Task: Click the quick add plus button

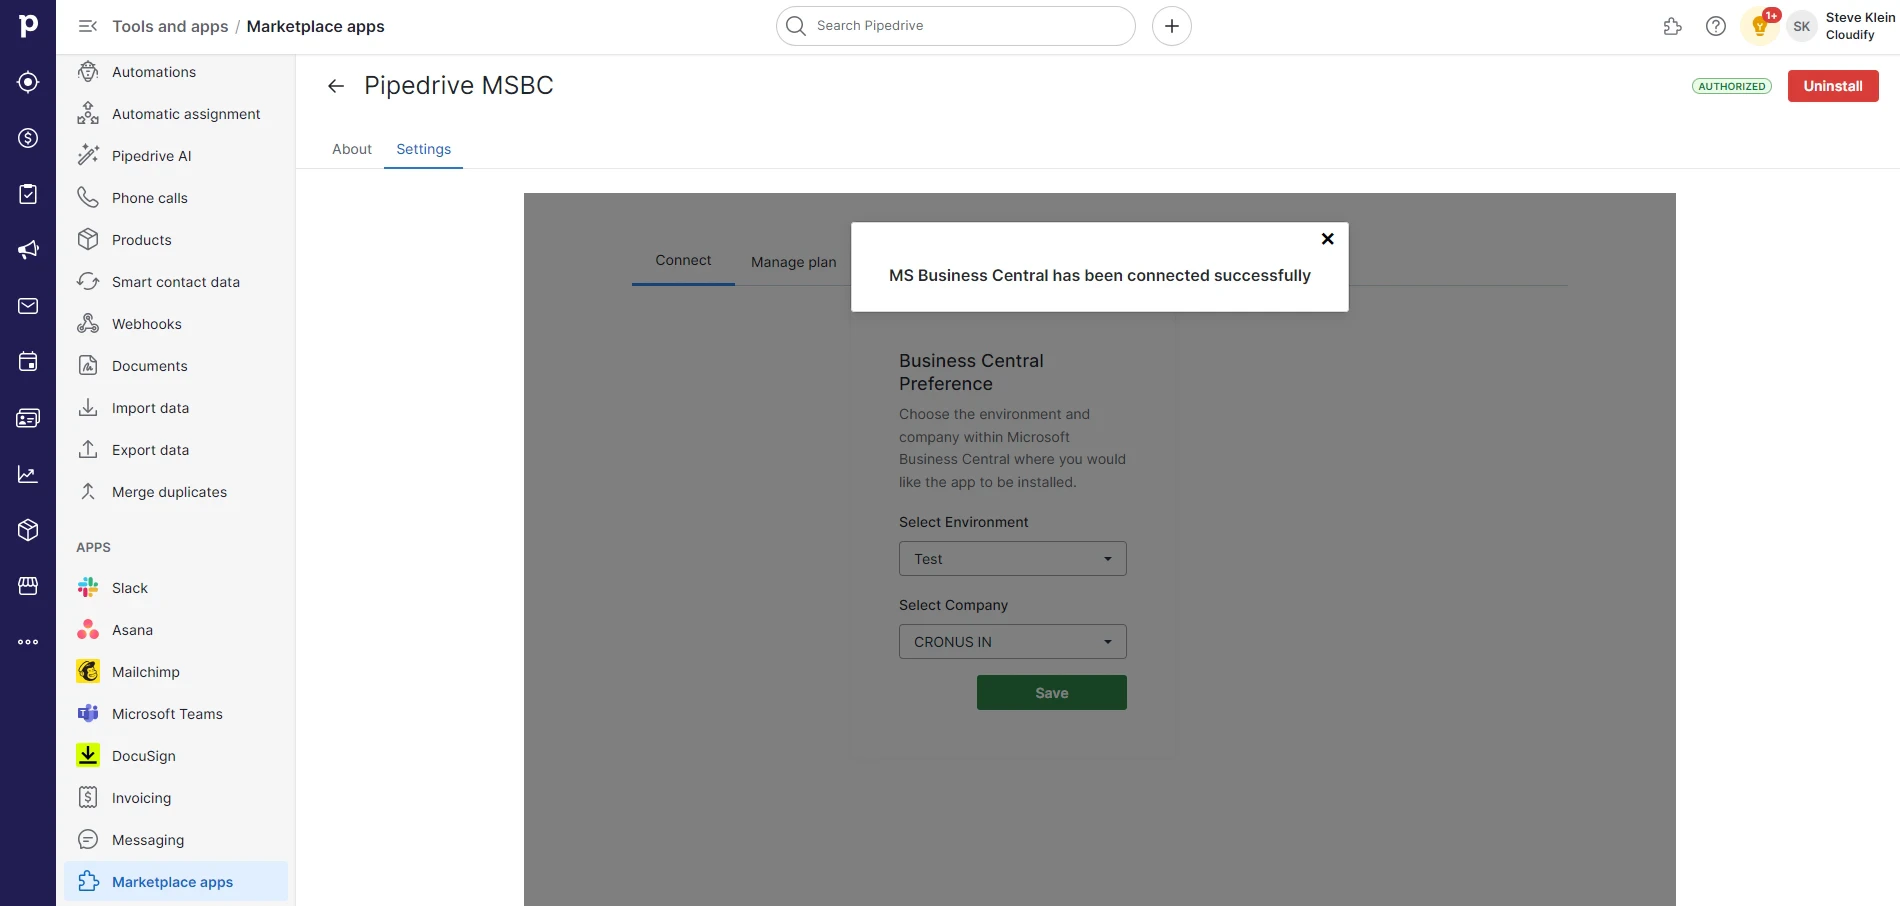Action: pyautogui.click(x=1172, y=26)
